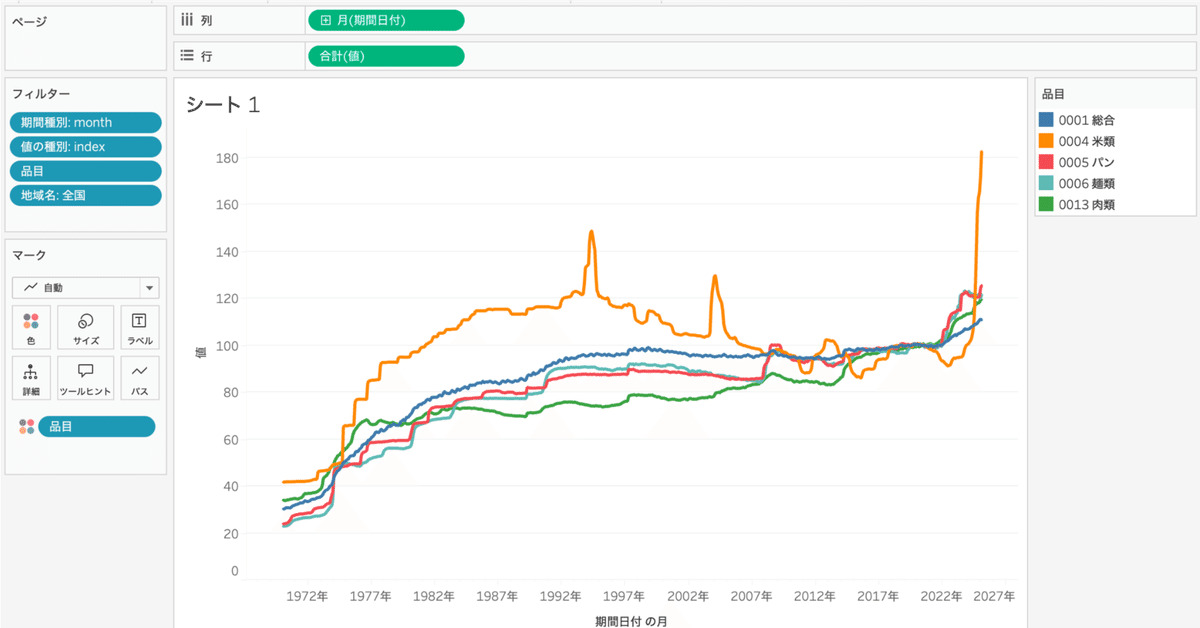Select the 月(期間日付) pill on columns shelf
This screenshot has height=628, width=1200.
[385, 20]
